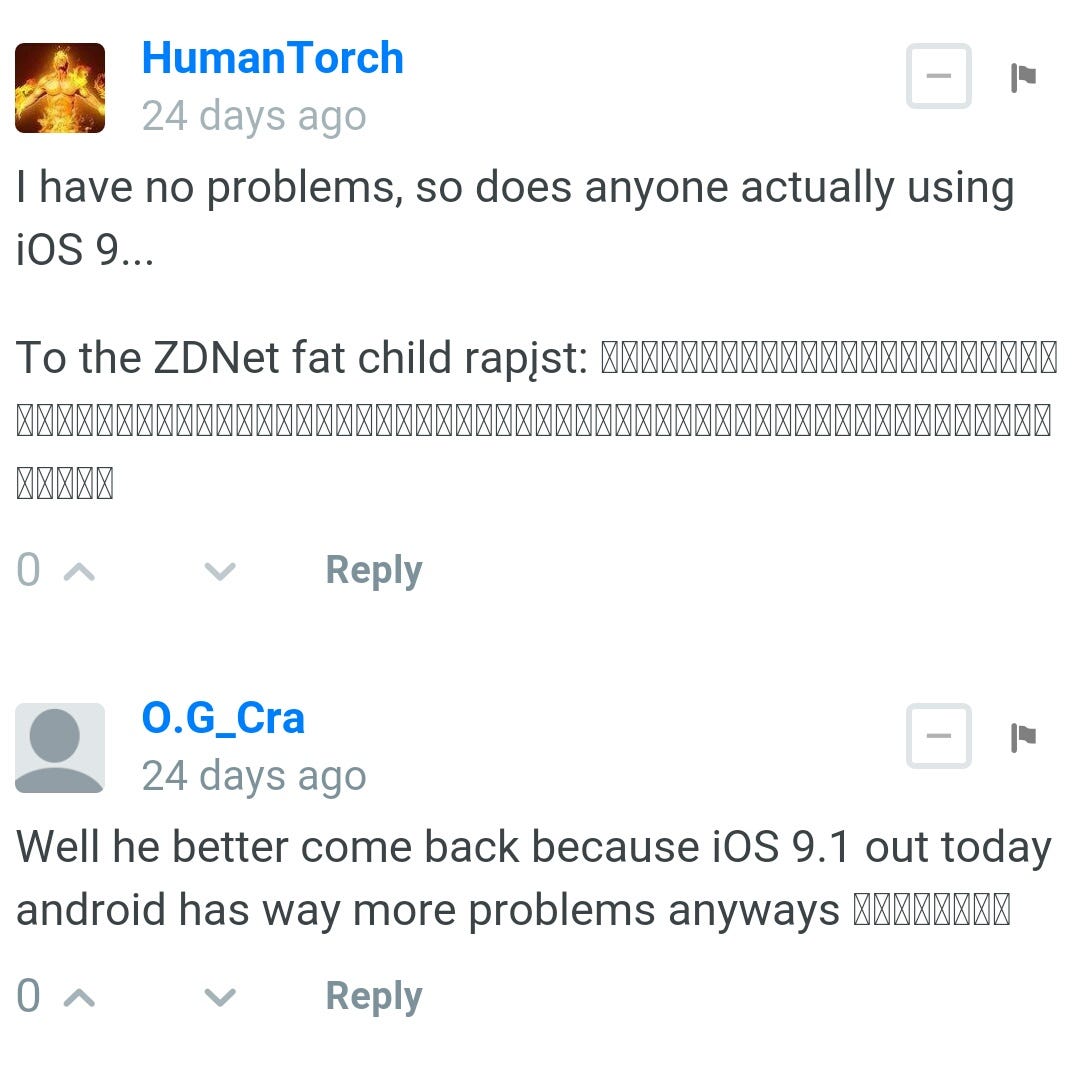Image resolution: width=1079 pixels, height=1076 pixels.
Task: Reply to HumanTorch's comment
Action: tap(374, 572)
